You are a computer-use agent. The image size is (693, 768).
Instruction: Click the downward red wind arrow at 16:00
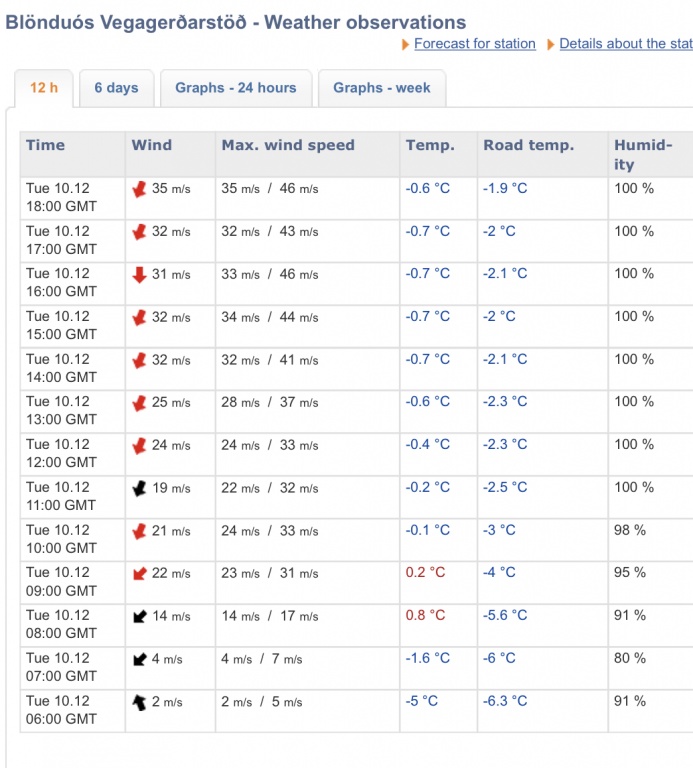click(x=139, y=274)
